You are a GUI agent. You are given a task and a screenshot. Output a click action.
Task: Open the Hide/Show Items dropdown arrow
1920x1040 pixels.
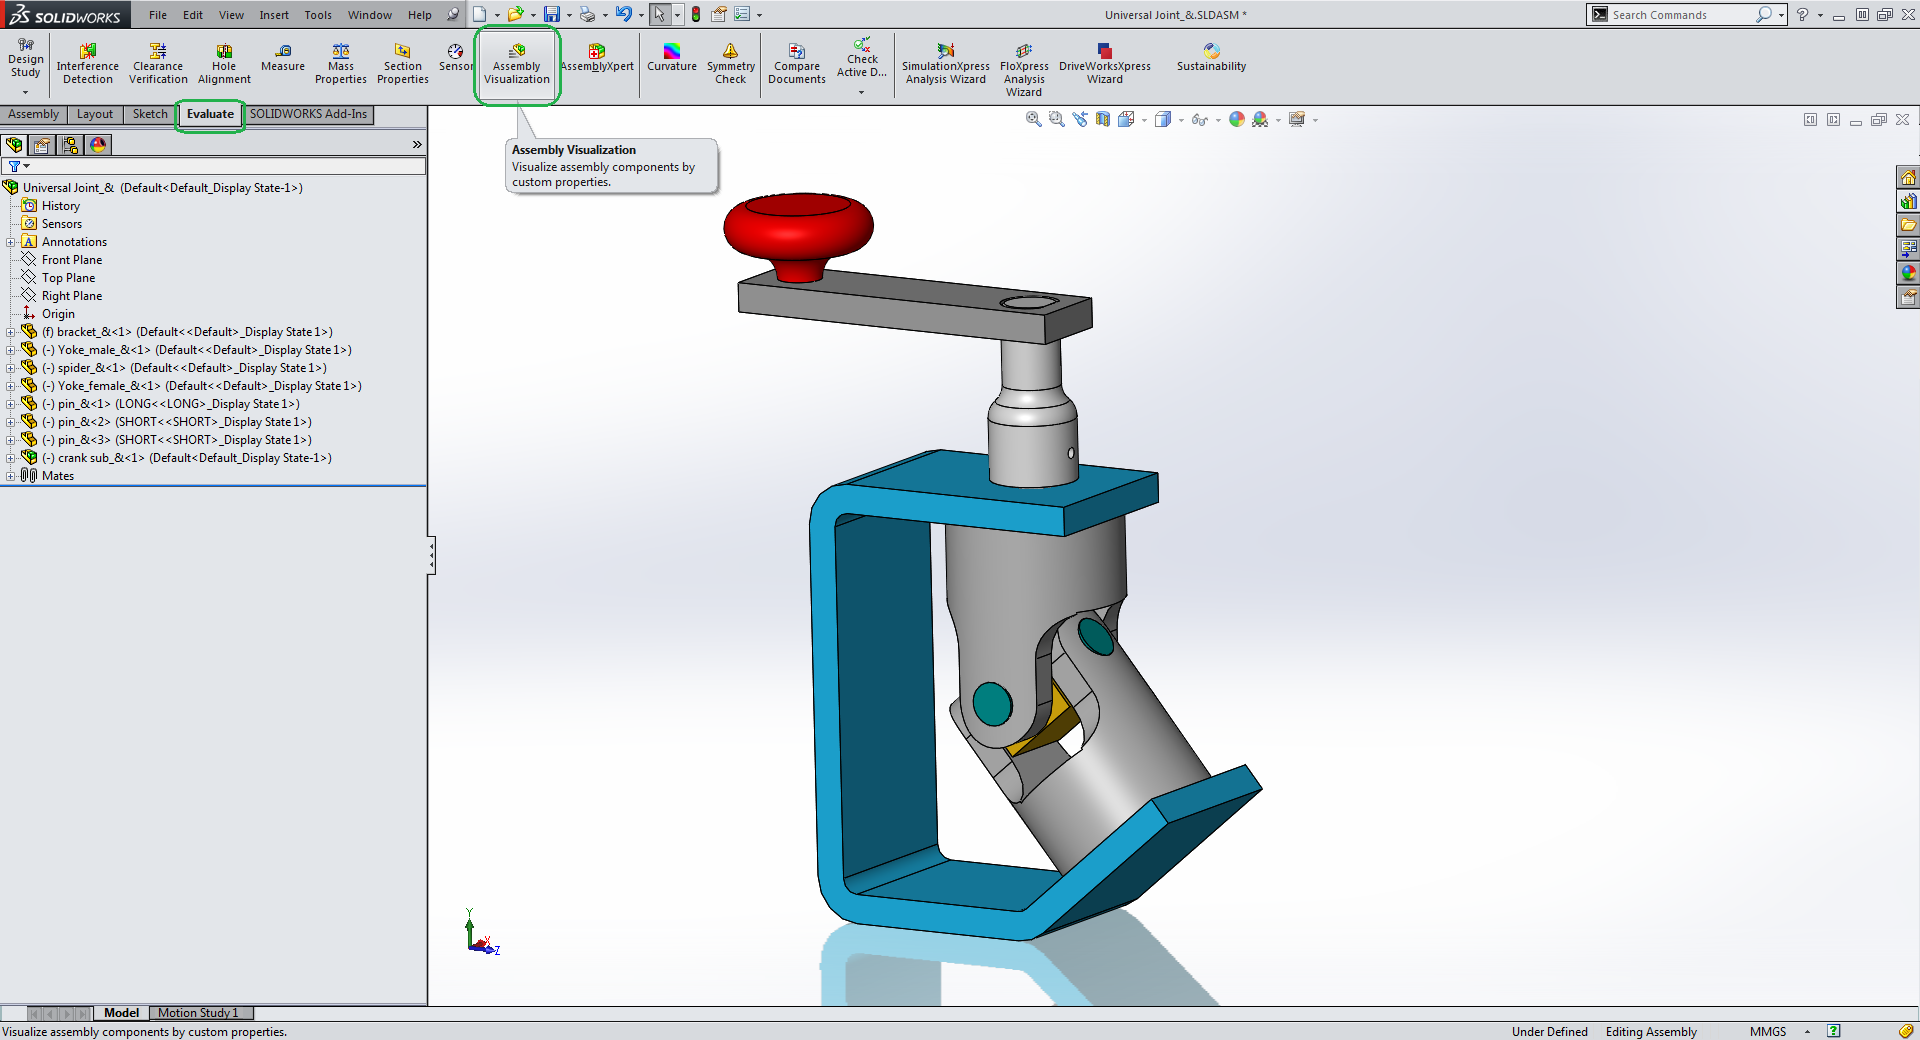tap(1218, 120)
